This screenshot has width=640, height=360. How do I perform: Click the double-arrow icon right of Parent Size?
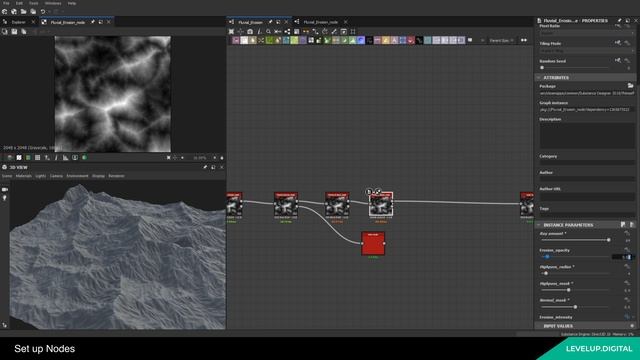[x=524, y=40]
